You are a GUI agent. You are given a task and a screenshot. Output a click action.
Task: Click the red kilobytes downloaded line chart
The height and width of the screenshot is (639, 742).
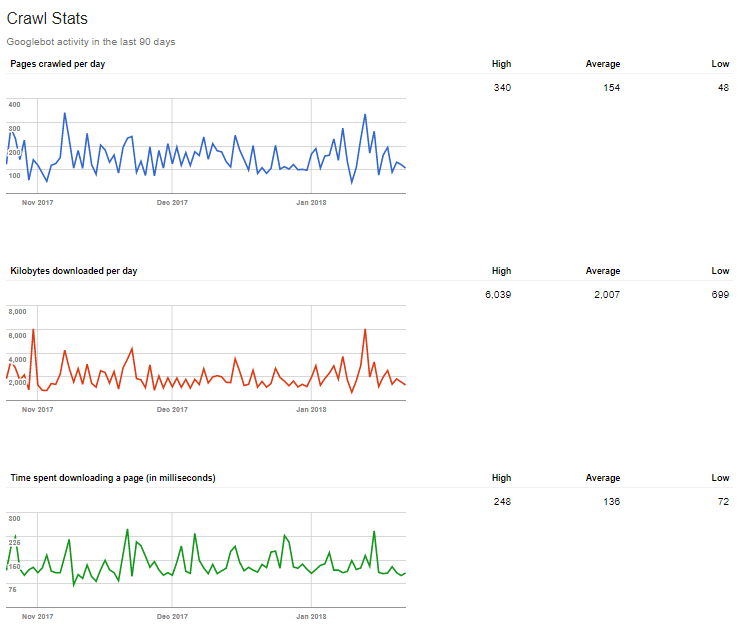coord(206,353)
